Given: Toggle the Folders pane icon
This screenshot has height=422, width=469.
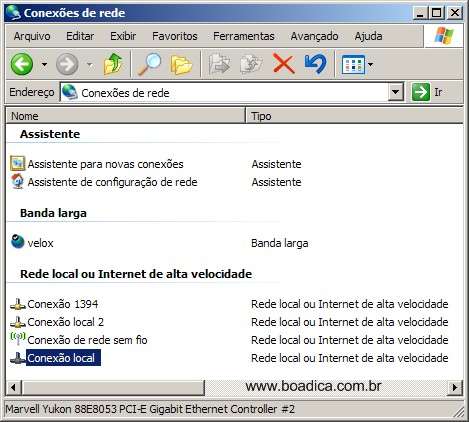Looking at the screenshot, I should pyautogui.click(x=181, y=64).
